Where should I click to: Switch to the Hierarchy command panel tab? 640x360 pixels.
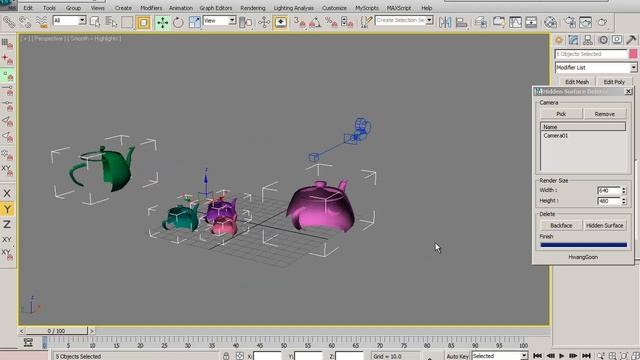point(588,40)
